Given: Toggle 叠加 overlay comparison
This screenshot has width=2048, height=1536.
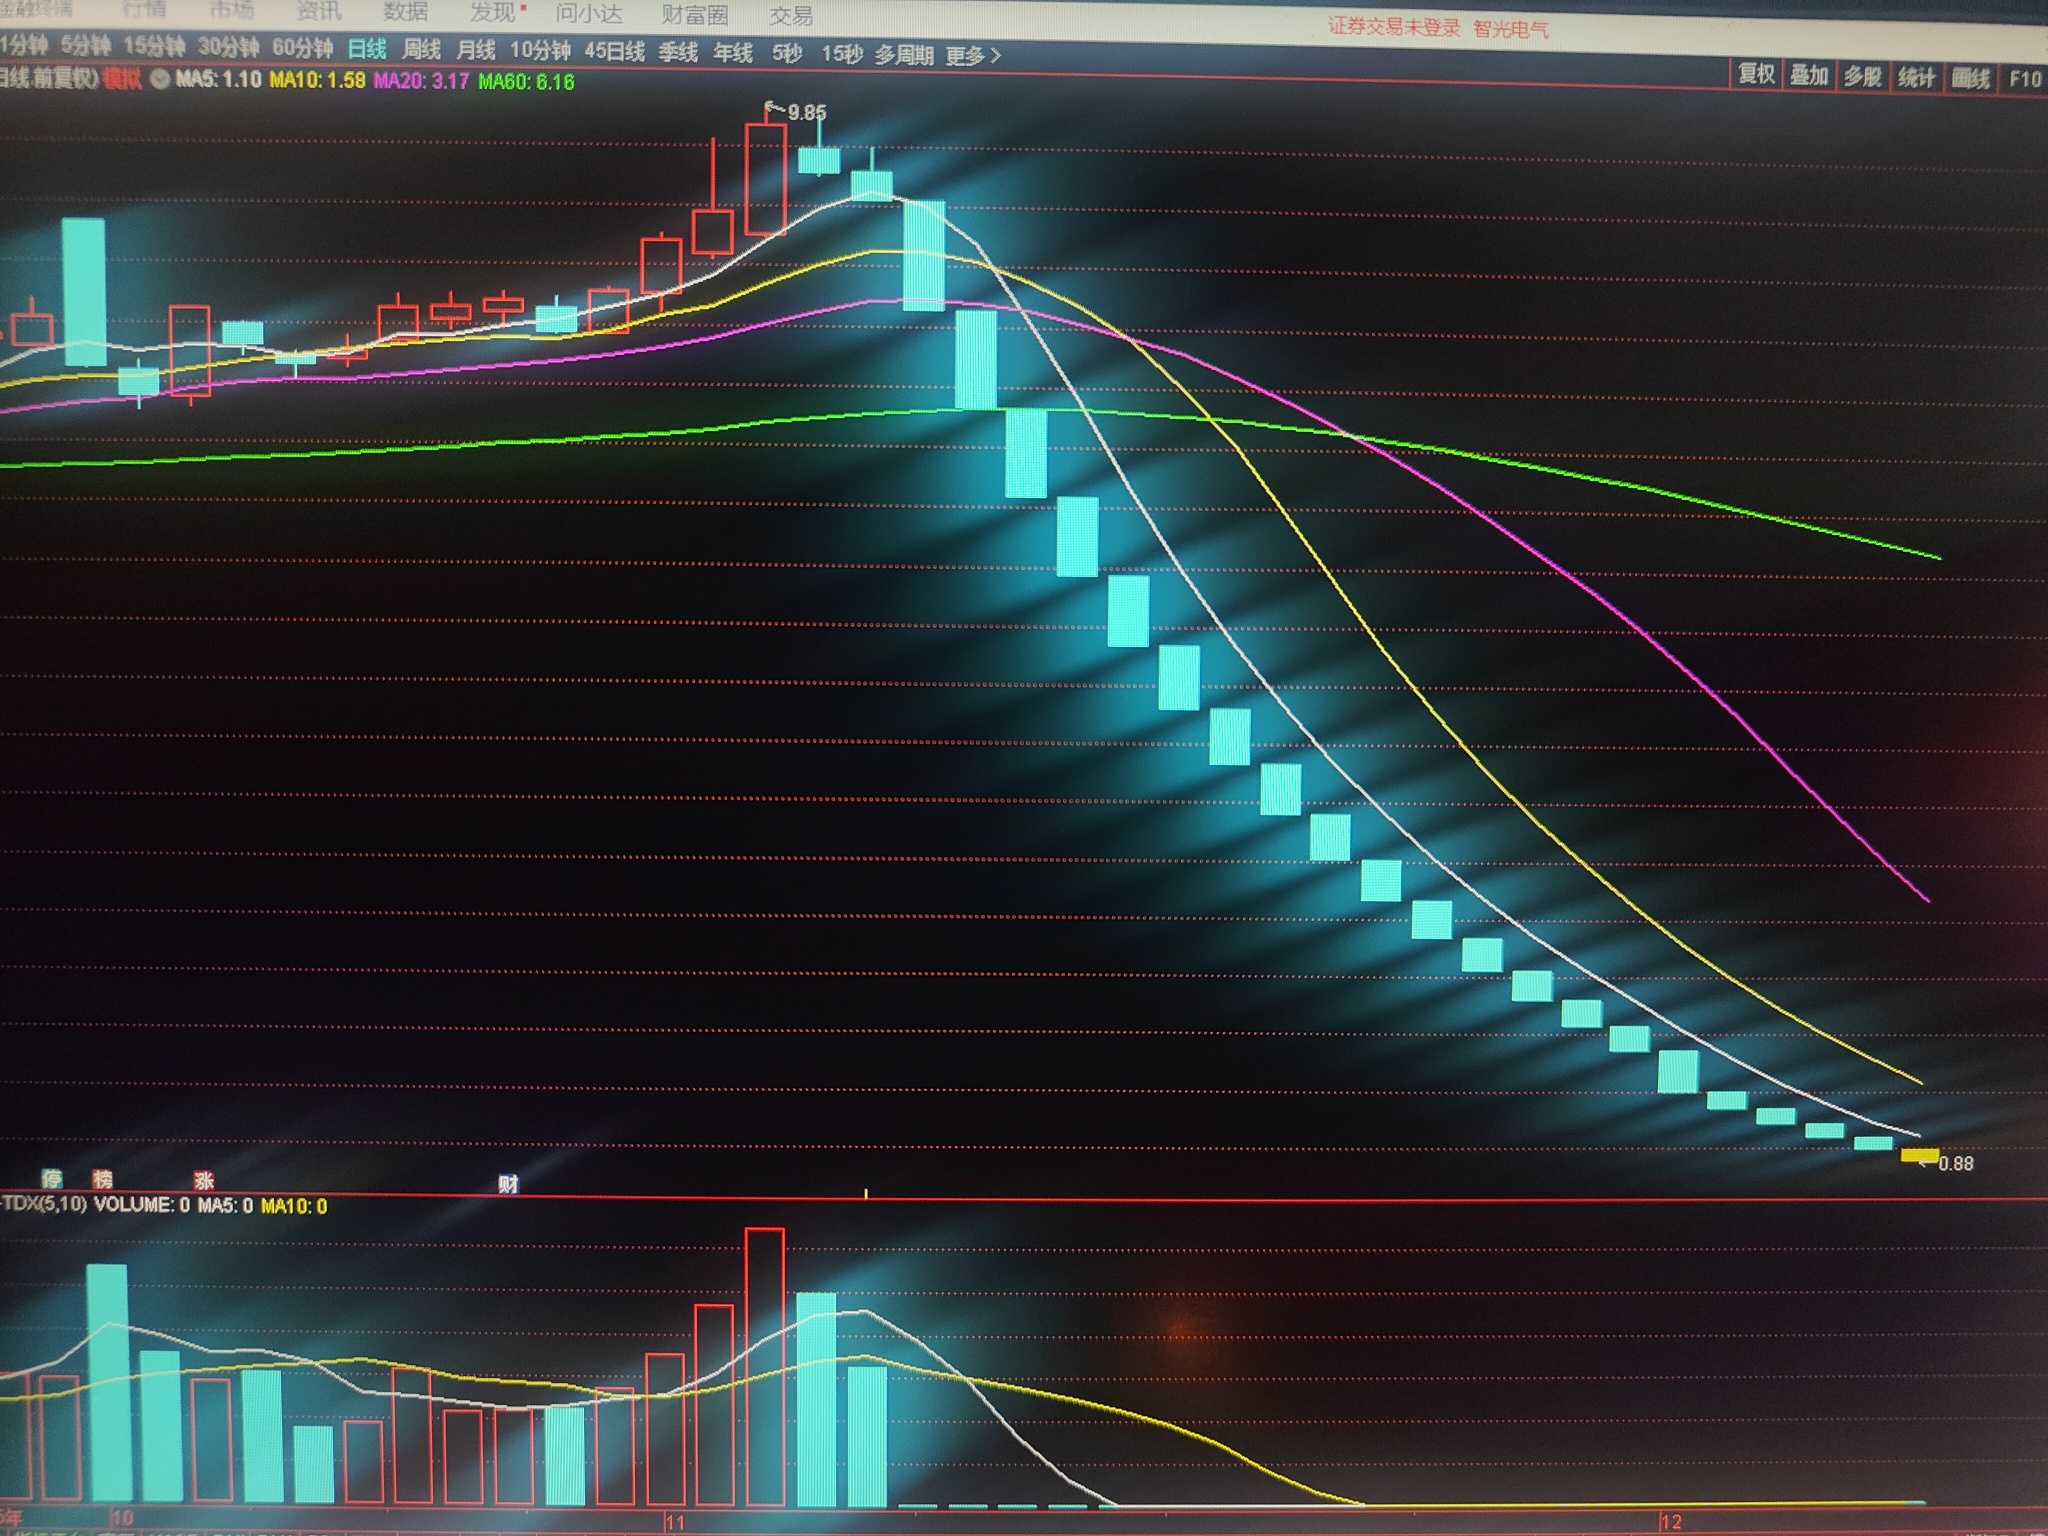Looking at the screenshot, I should (1809, 75).
